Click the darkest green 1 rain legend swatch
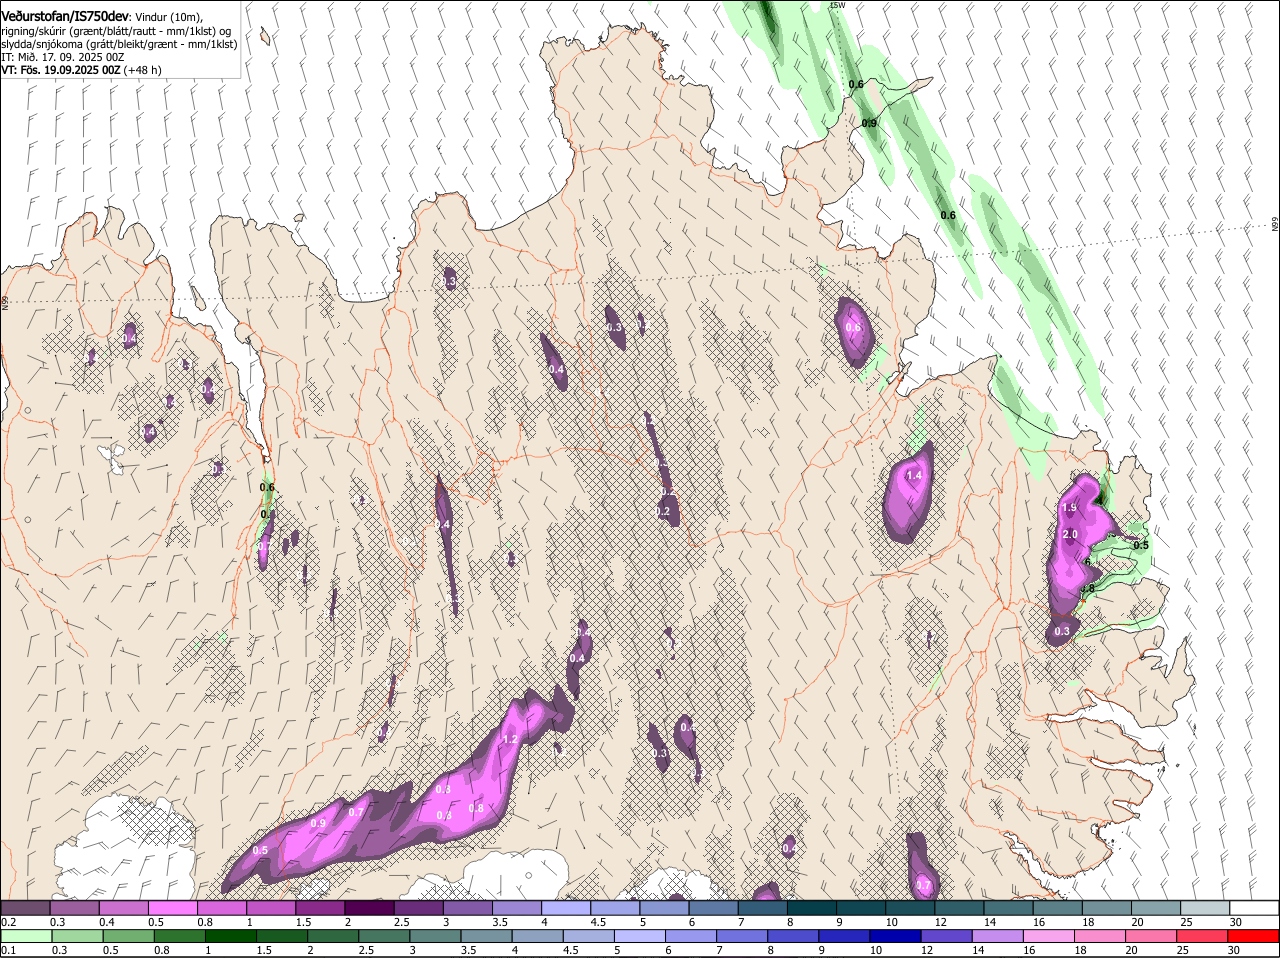 [x=230, y=936]
